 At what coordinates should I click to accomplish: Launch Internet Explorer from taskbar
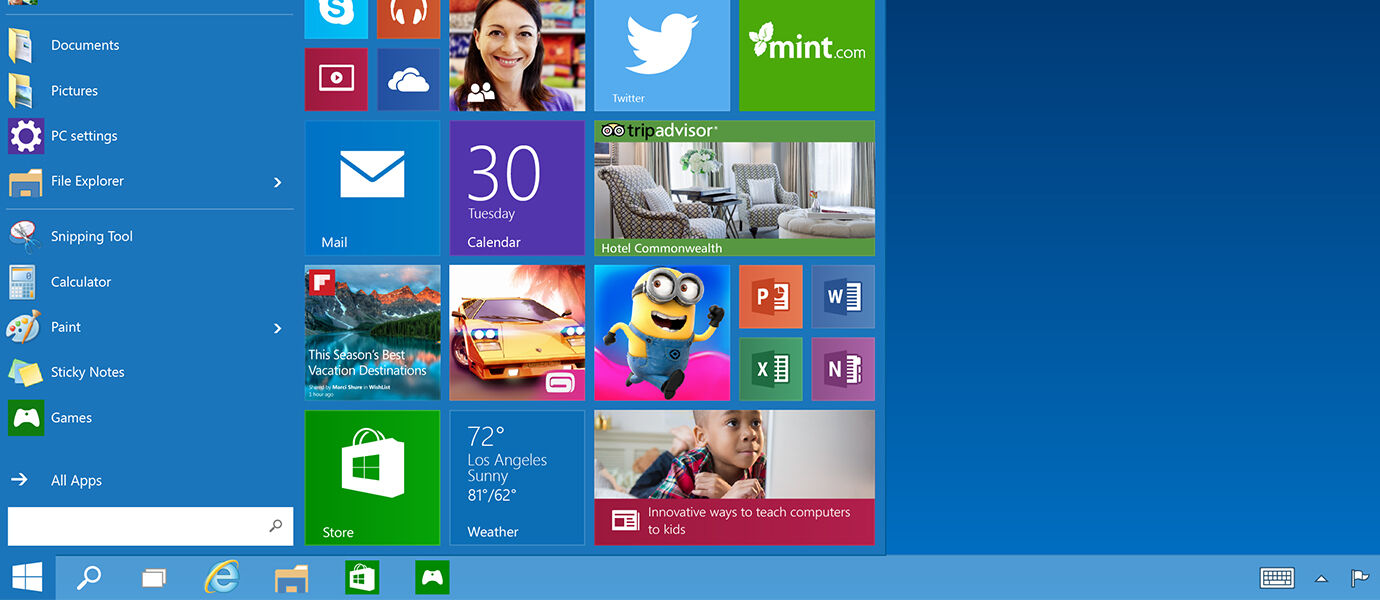[x=221, y=577]
